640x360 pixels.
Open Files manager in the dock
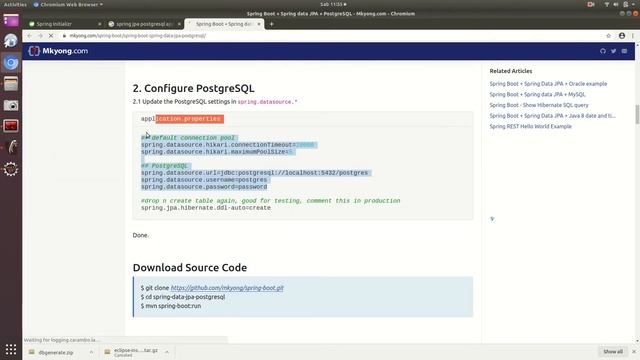click(x=11, y=84)
